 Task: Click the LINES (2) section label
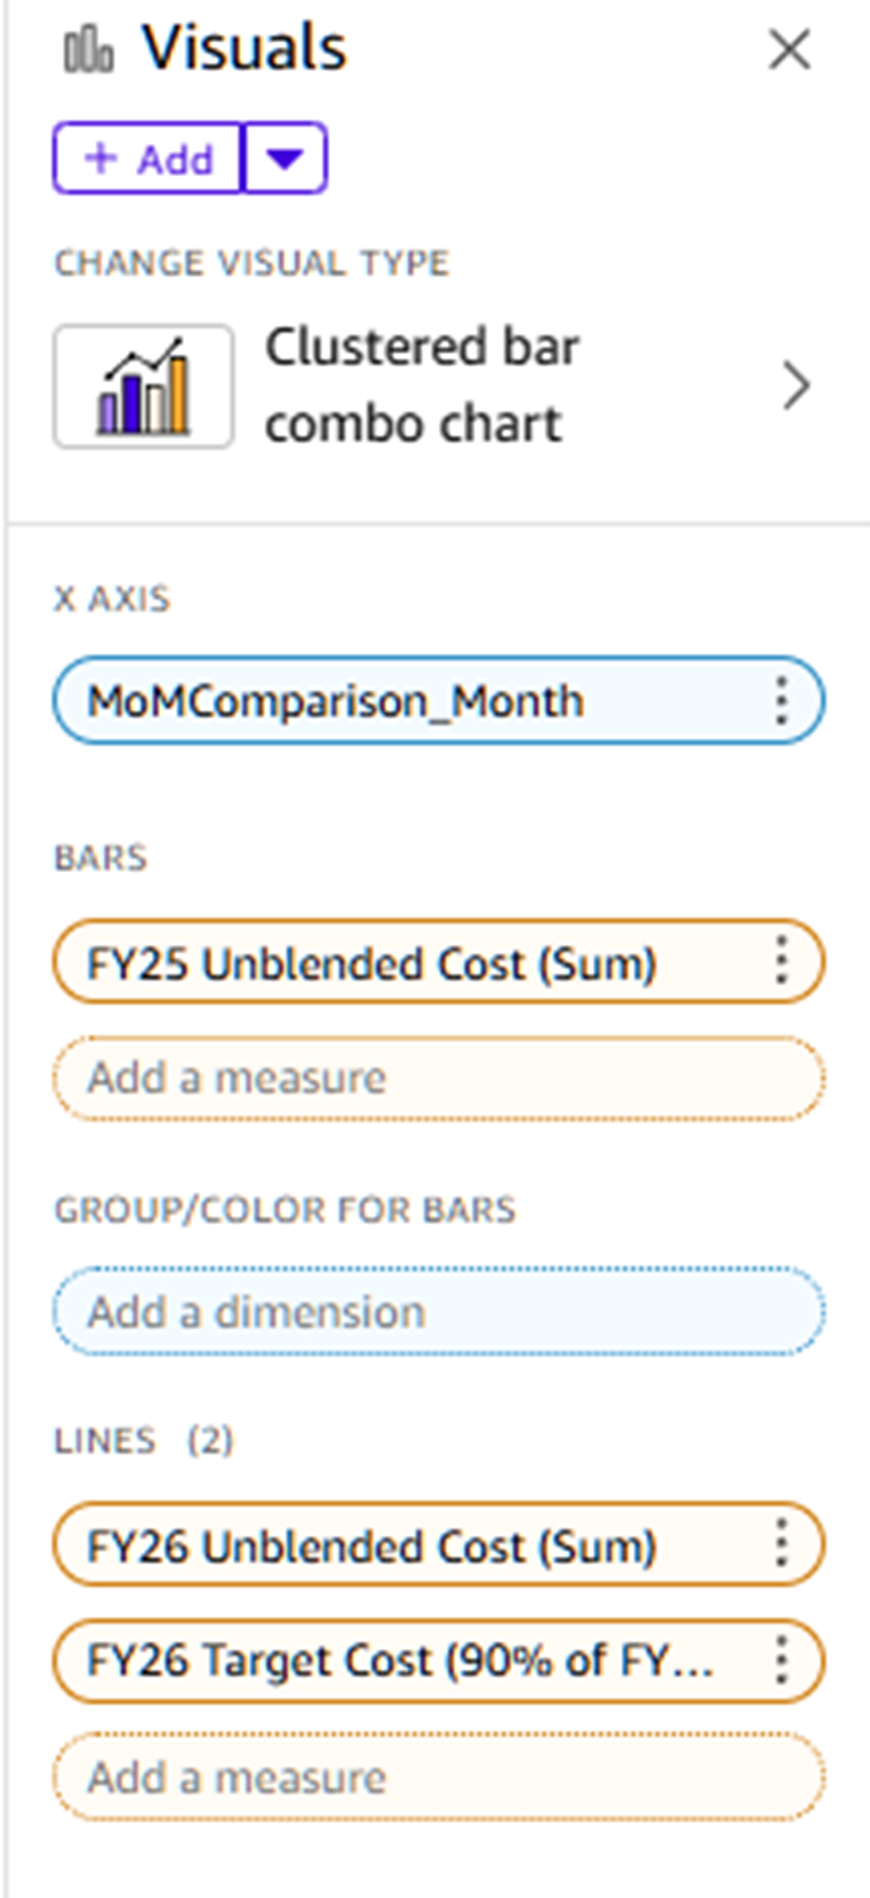pyautogui.click(x=143, y=1440)
